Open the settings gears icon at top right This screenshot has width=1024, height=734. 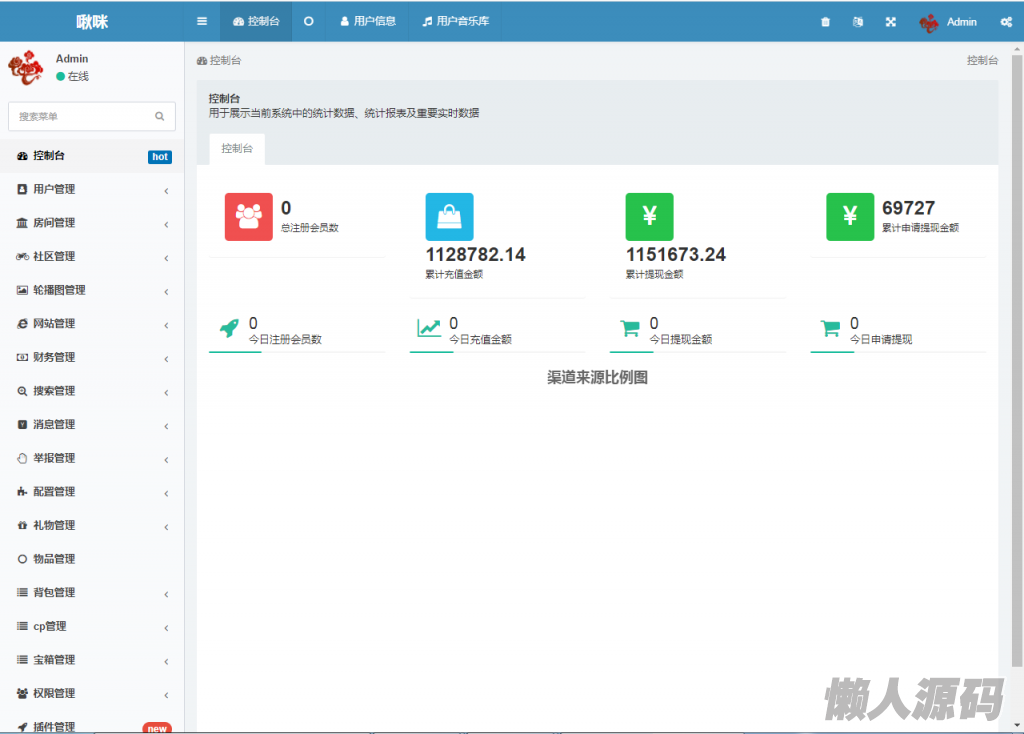click(x=1006, y=22)
